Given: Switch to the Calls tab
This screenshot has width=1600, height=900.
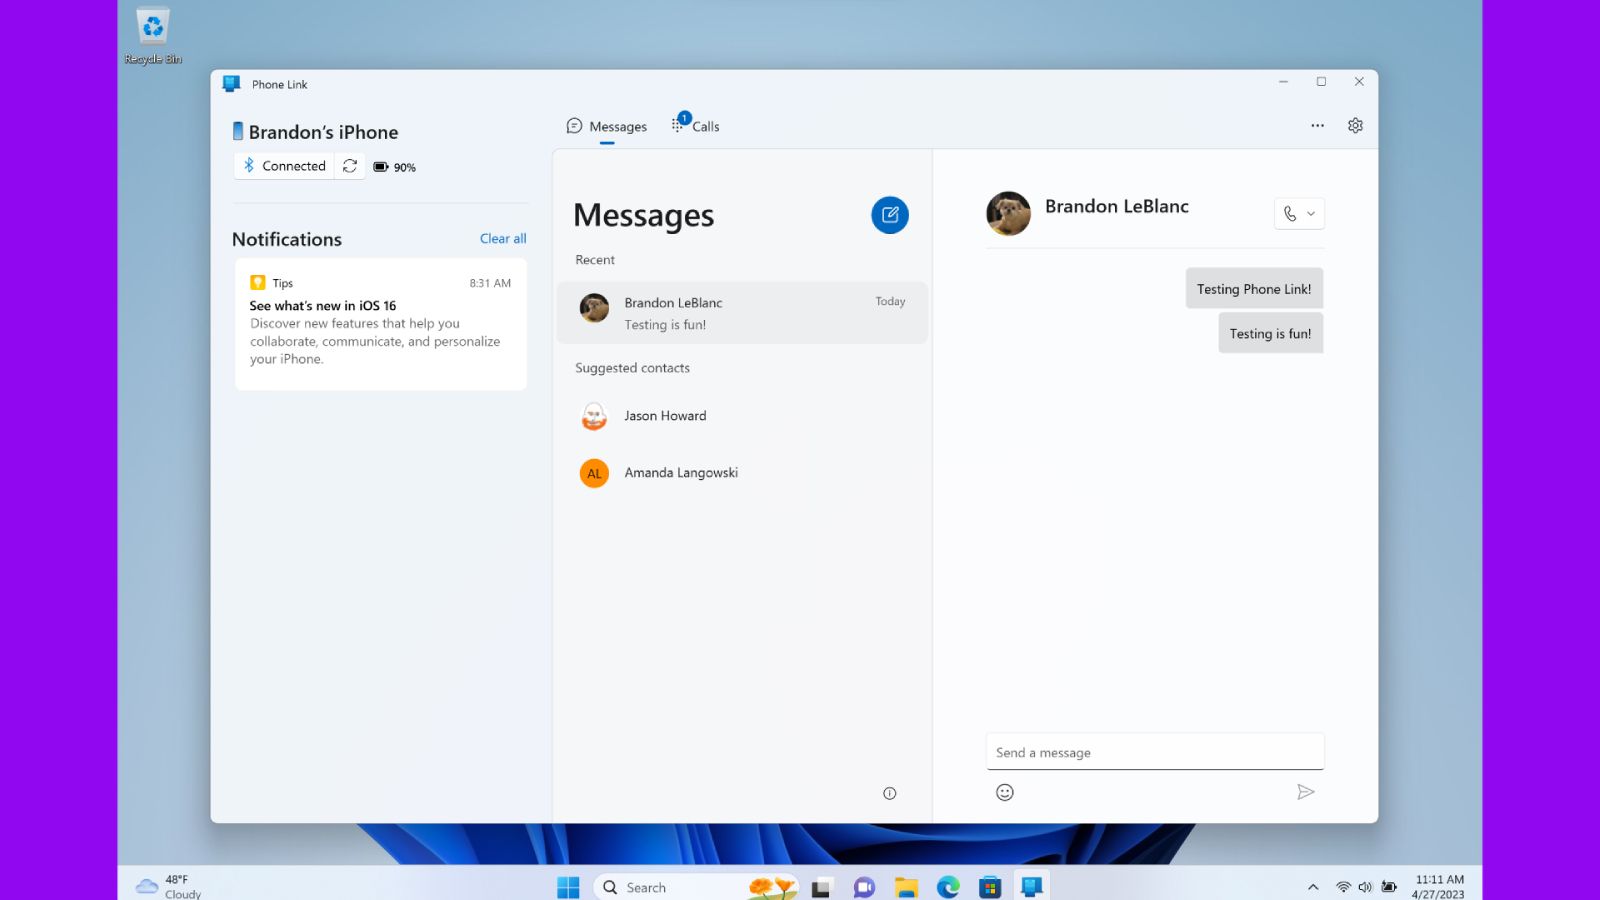Looking at the screenshot, I should point(704,126).
